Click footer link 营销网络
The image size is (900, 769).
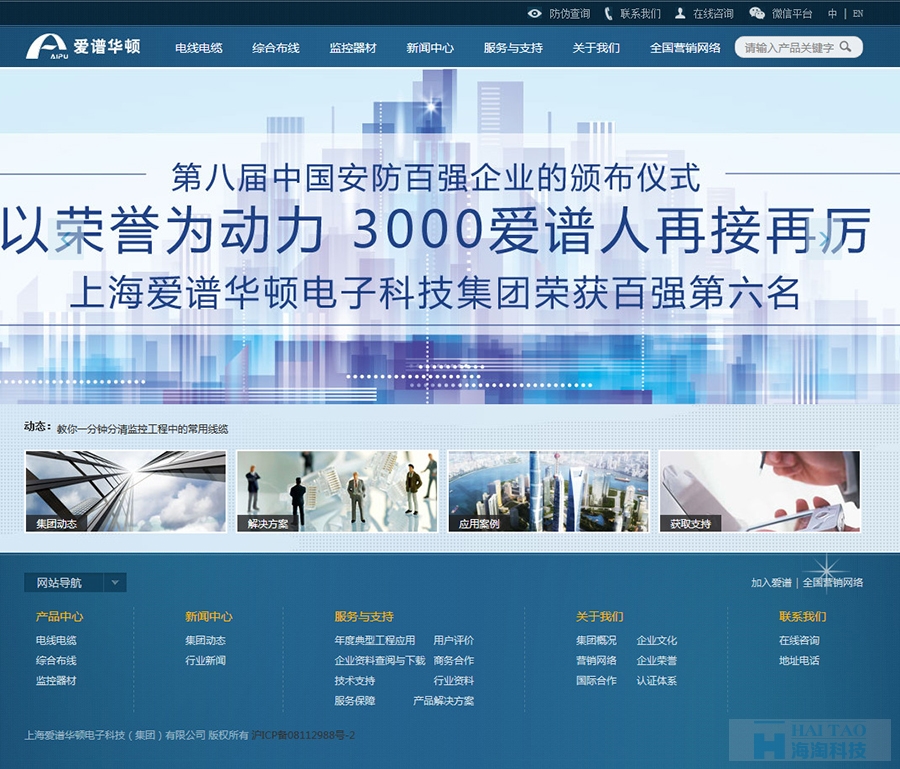(596, 661)
